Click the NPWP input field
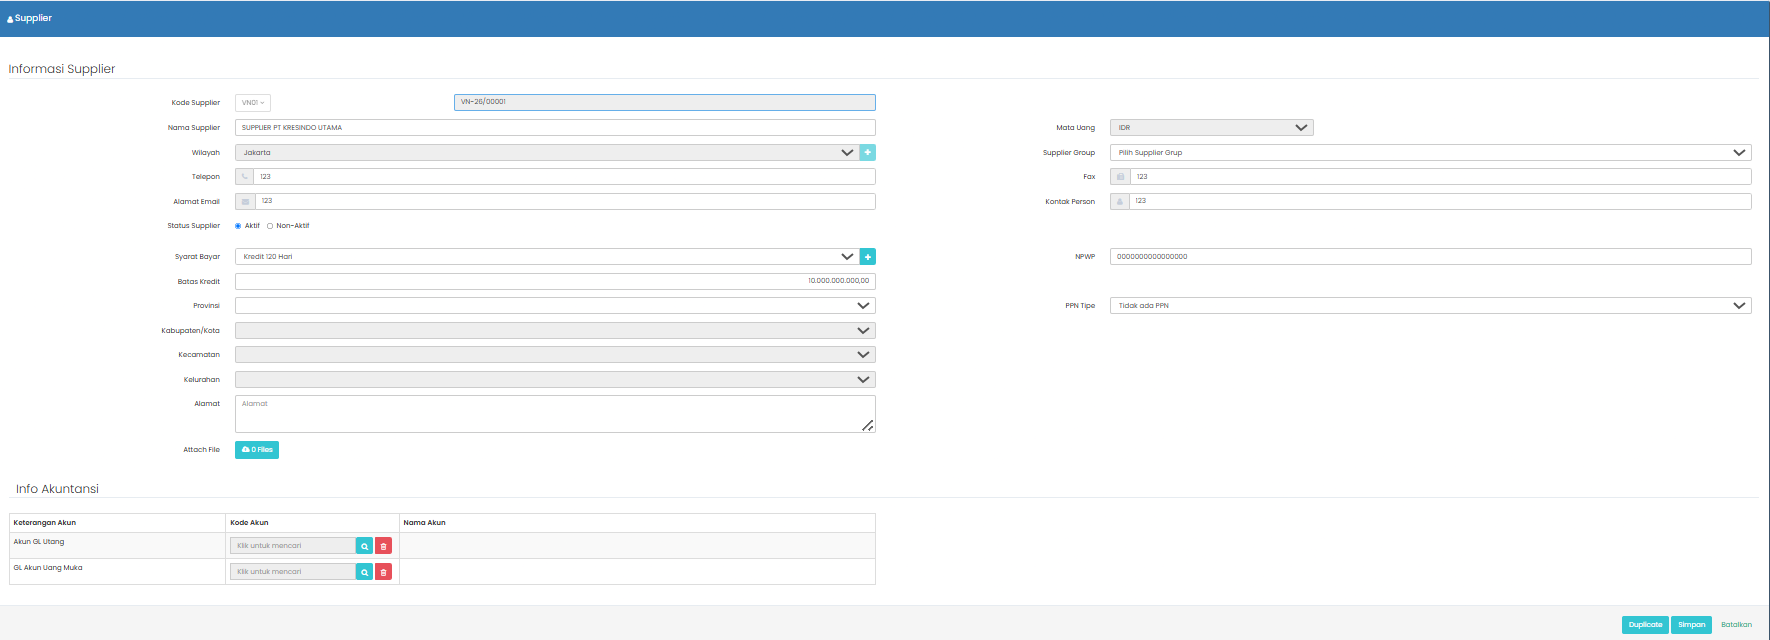This screenshot has width=1770, height=640. click(x=1431, y=257)
